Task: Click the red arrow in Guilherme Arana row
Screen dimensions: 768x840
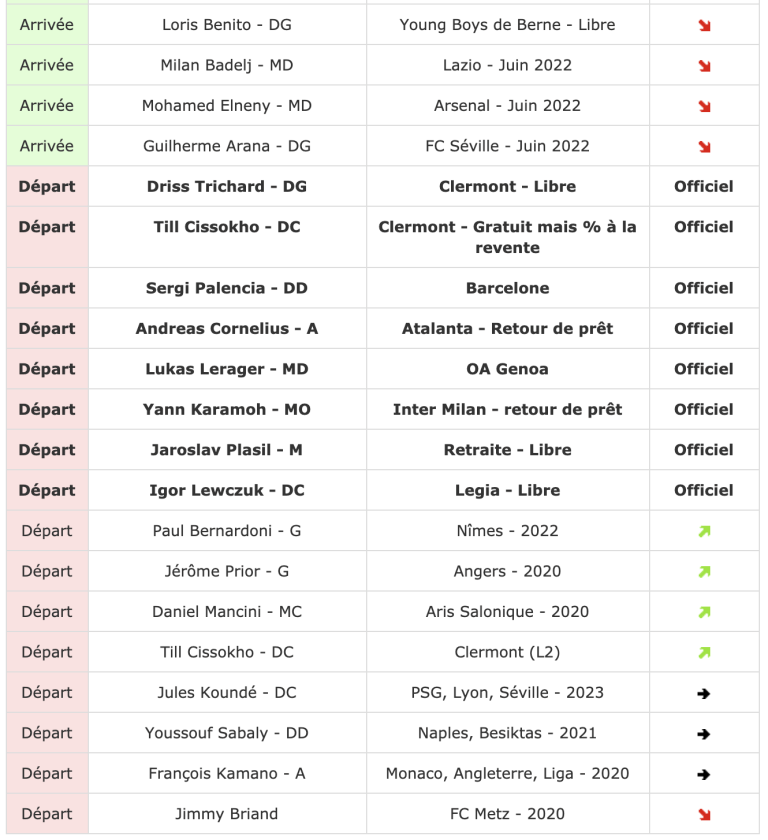Action: [x=704, y=147]
